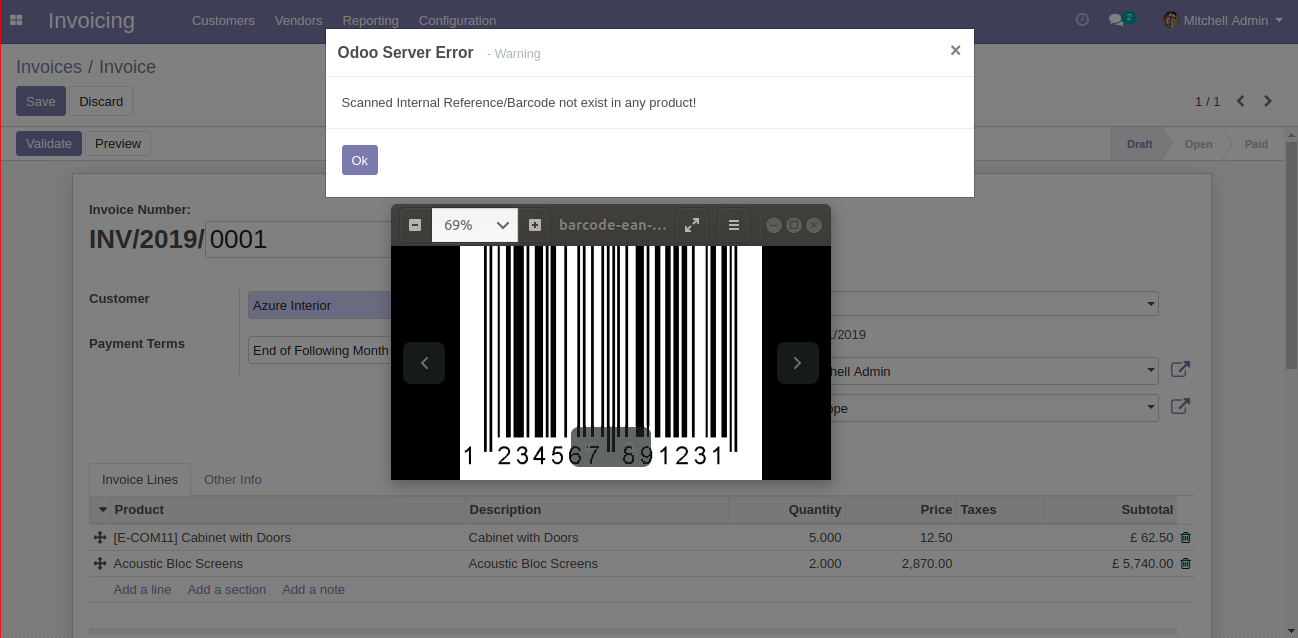1298x638 pixels.
Task: Click Add a note link
Action: (x=313, y=589)
